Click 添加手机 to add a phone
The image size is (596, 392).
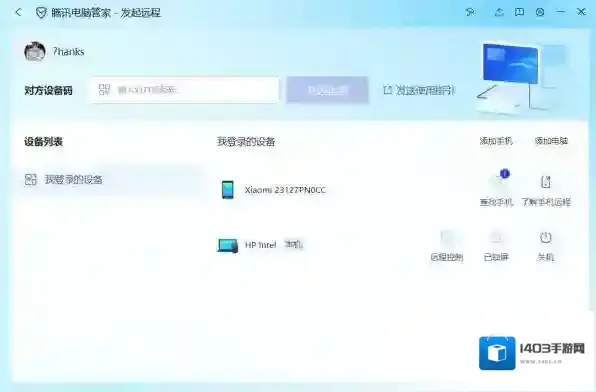[x=496, y=141]
